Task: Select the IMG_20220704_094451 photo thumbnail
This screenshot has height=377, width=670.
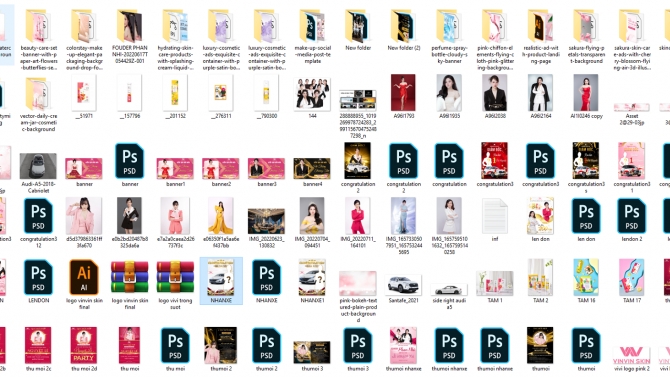Action: 312,216
